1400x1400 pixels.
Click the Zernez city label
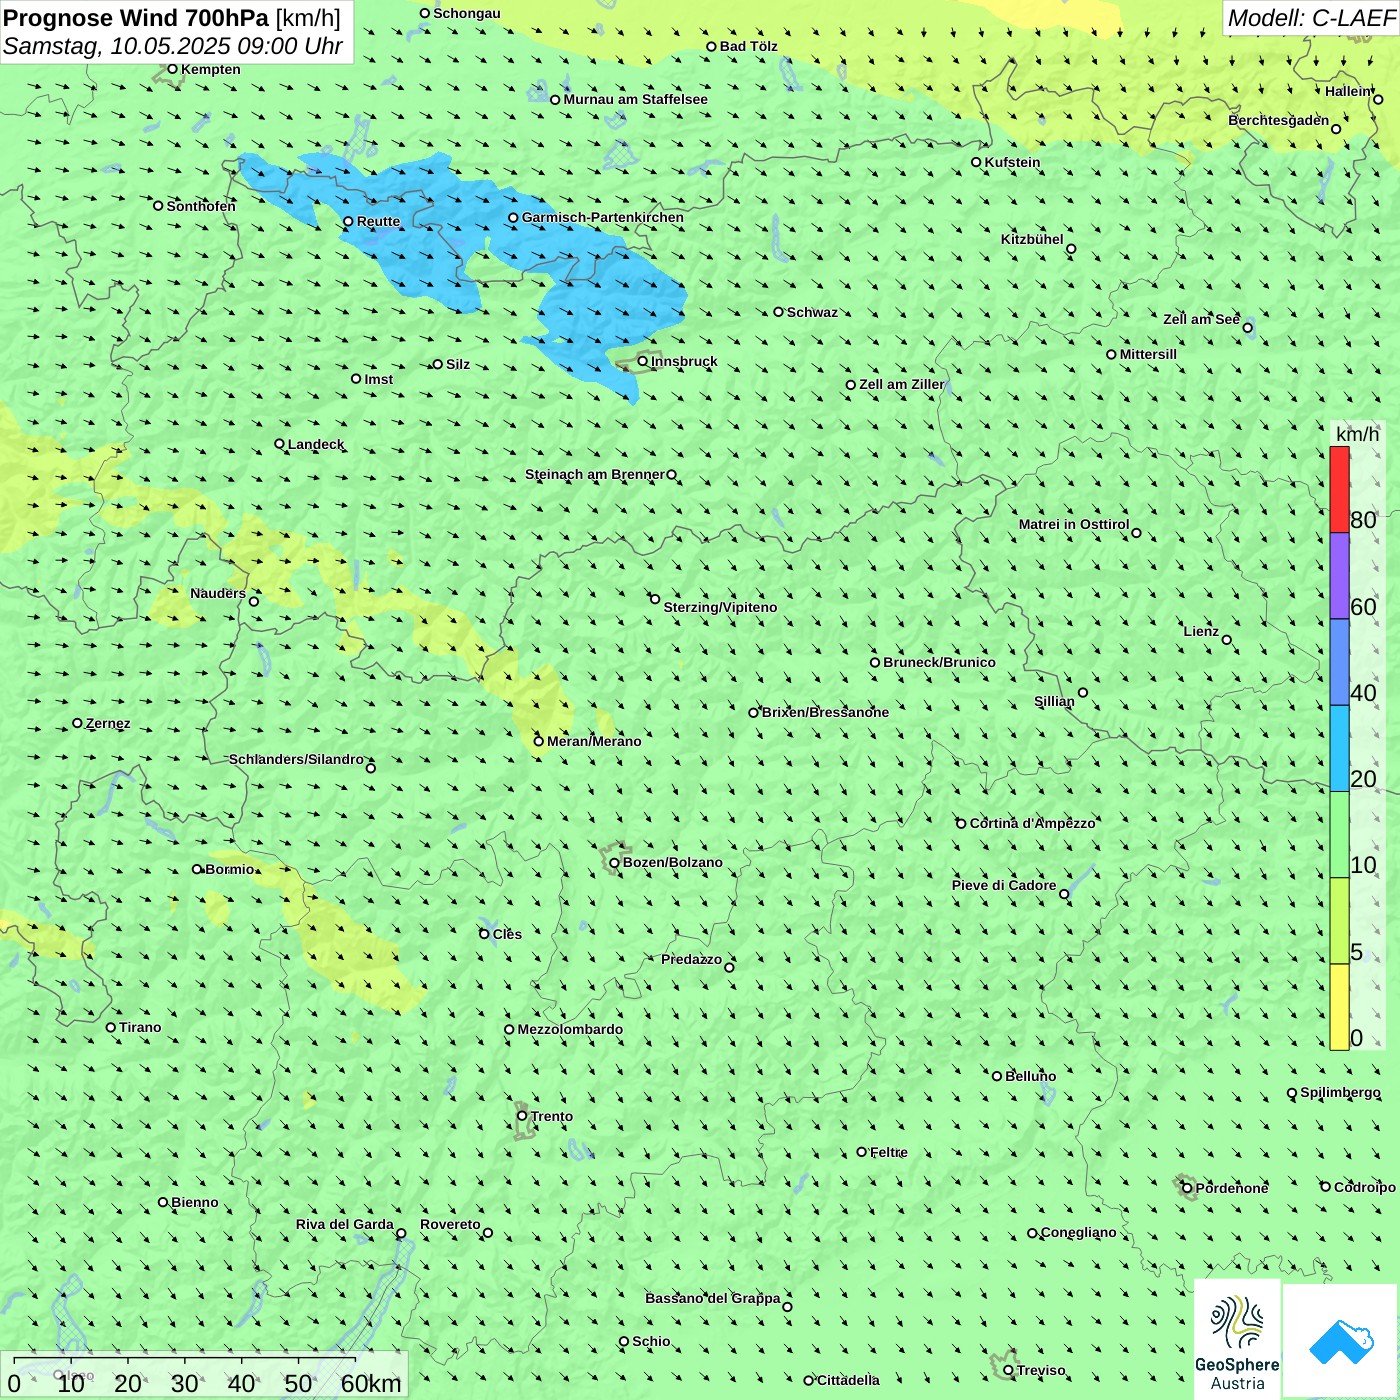pyautogui.click(x=108, y=723)
